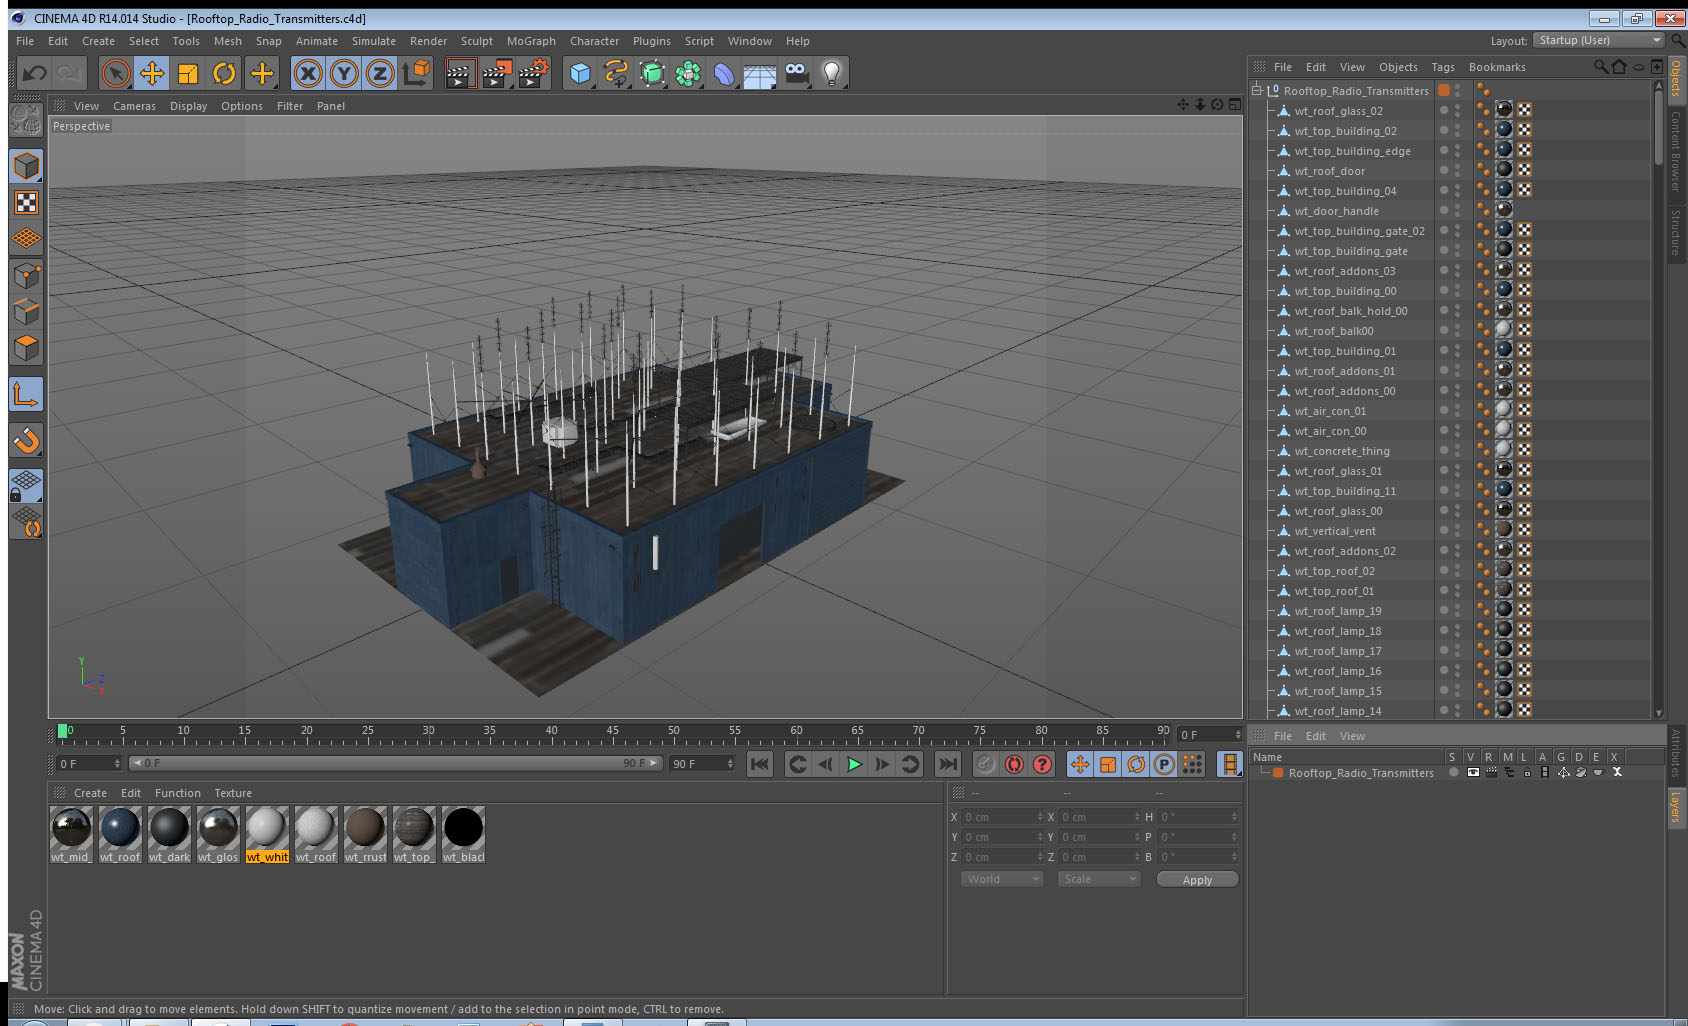The height and width of the screenshot is (1026, 1688).
Task: Switch to Edges mode
Action: pyautogui.click(x=26, y=312)
